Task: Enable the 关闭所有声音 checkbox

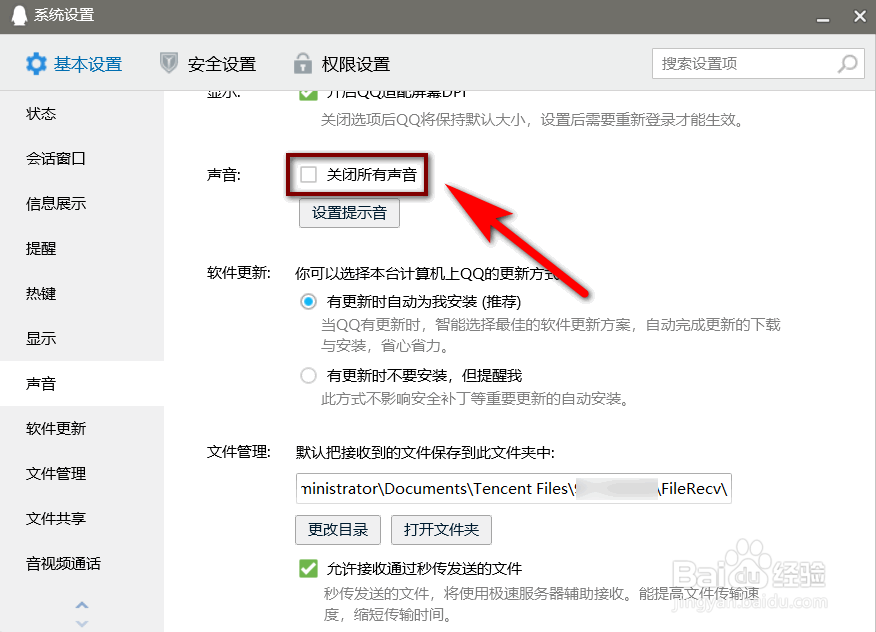Action: (x=308, y=174)
